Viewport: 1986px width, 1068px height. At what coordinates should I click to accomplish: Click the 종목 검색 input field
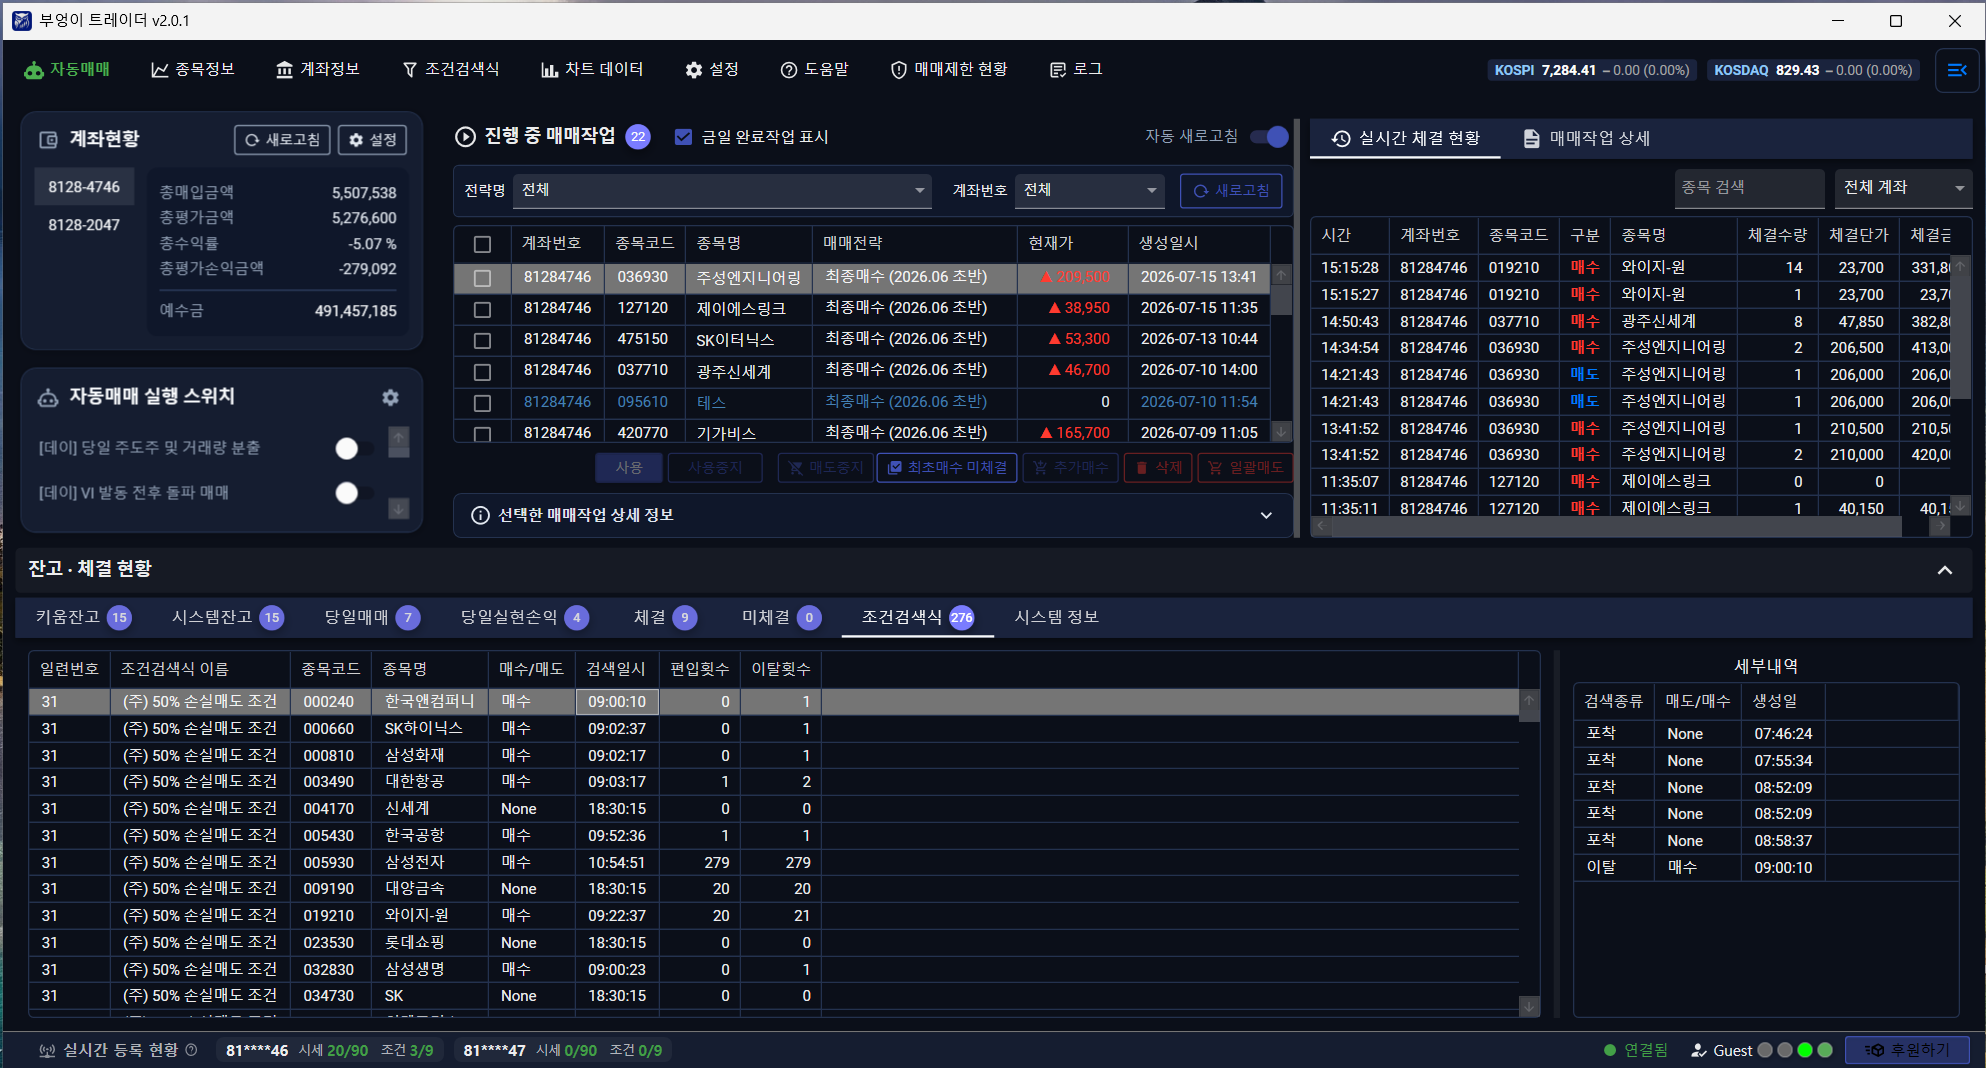[x=1750, y=188]
